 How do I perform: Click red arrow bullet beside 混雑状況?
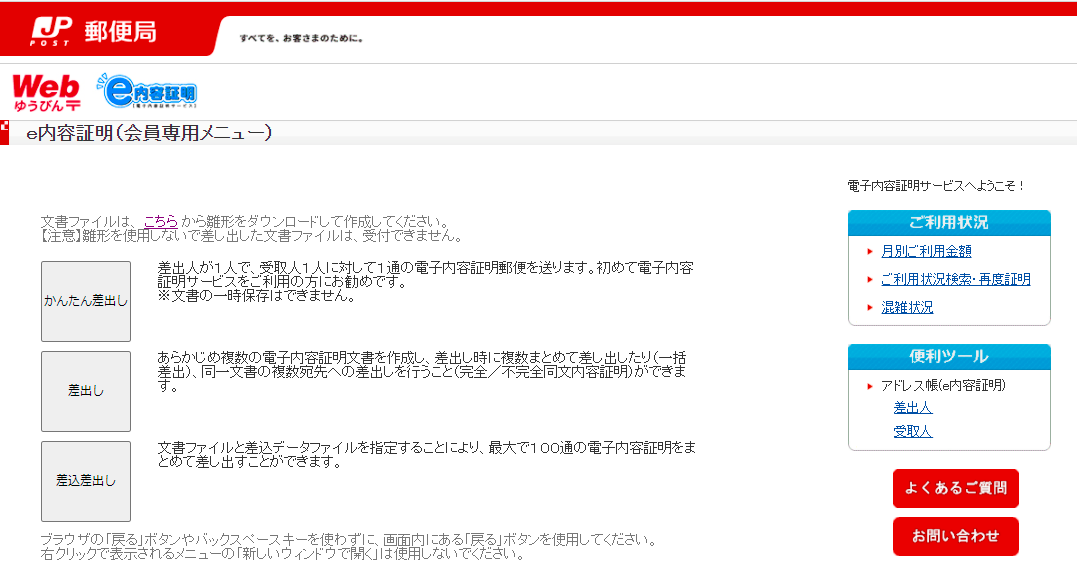click(x=870, y=308)
